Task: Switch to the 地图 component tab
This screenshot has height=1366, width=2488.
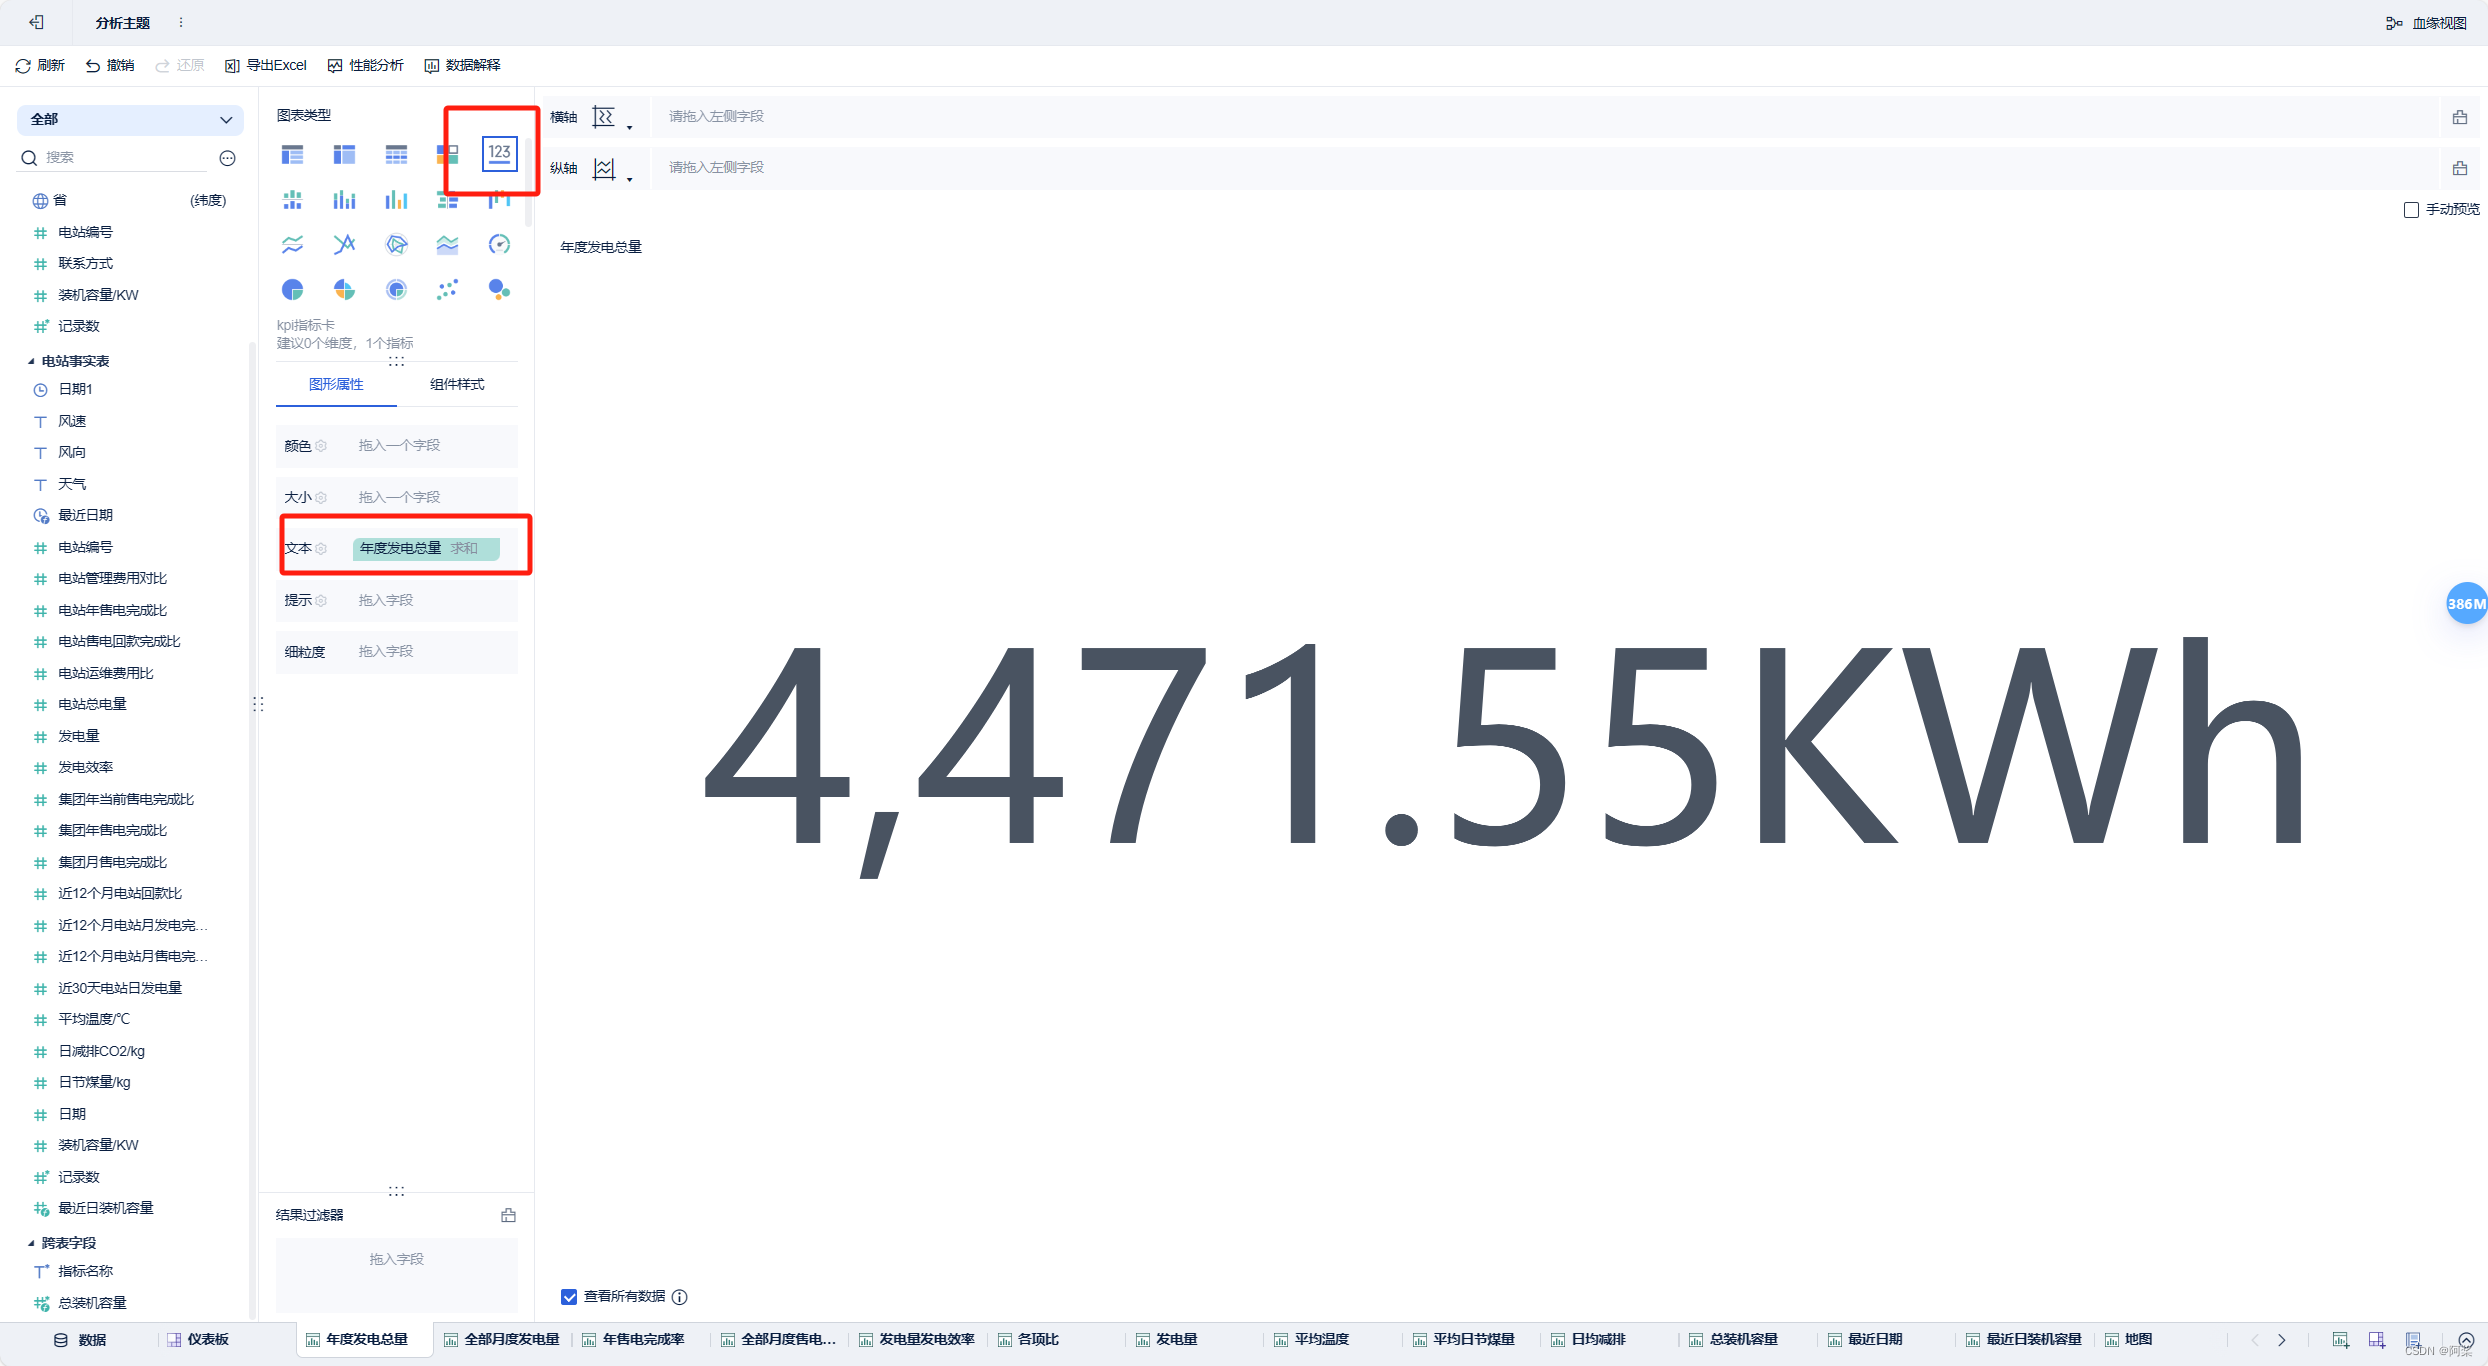Action: [2129, 1340]
